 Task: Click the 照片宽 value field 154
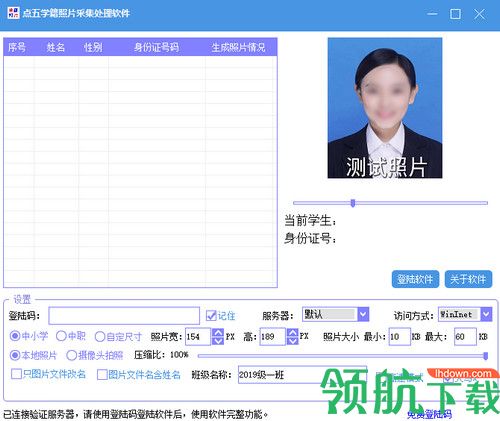(x=198, y=336)
